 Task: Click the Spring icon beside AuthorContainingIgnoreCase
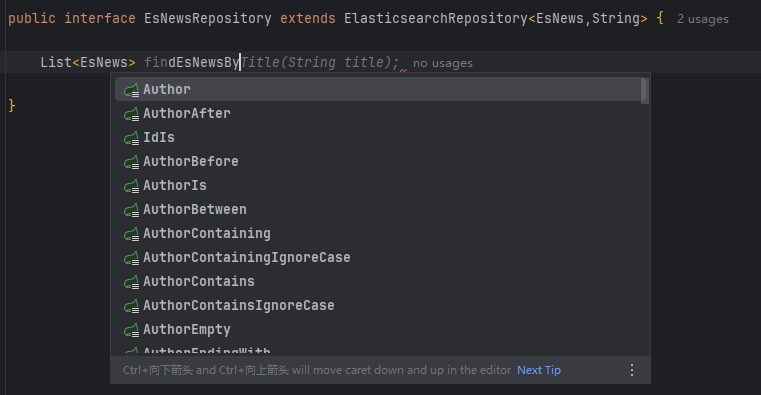tap(131, 259)
